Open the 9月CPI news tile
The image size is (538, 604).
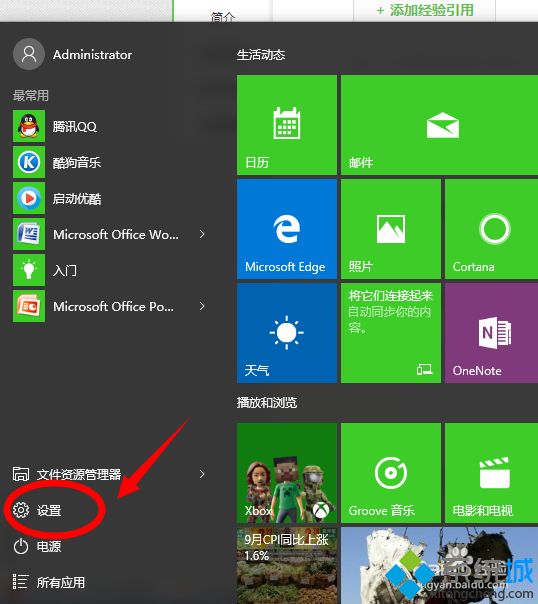(x=287, y=565)
